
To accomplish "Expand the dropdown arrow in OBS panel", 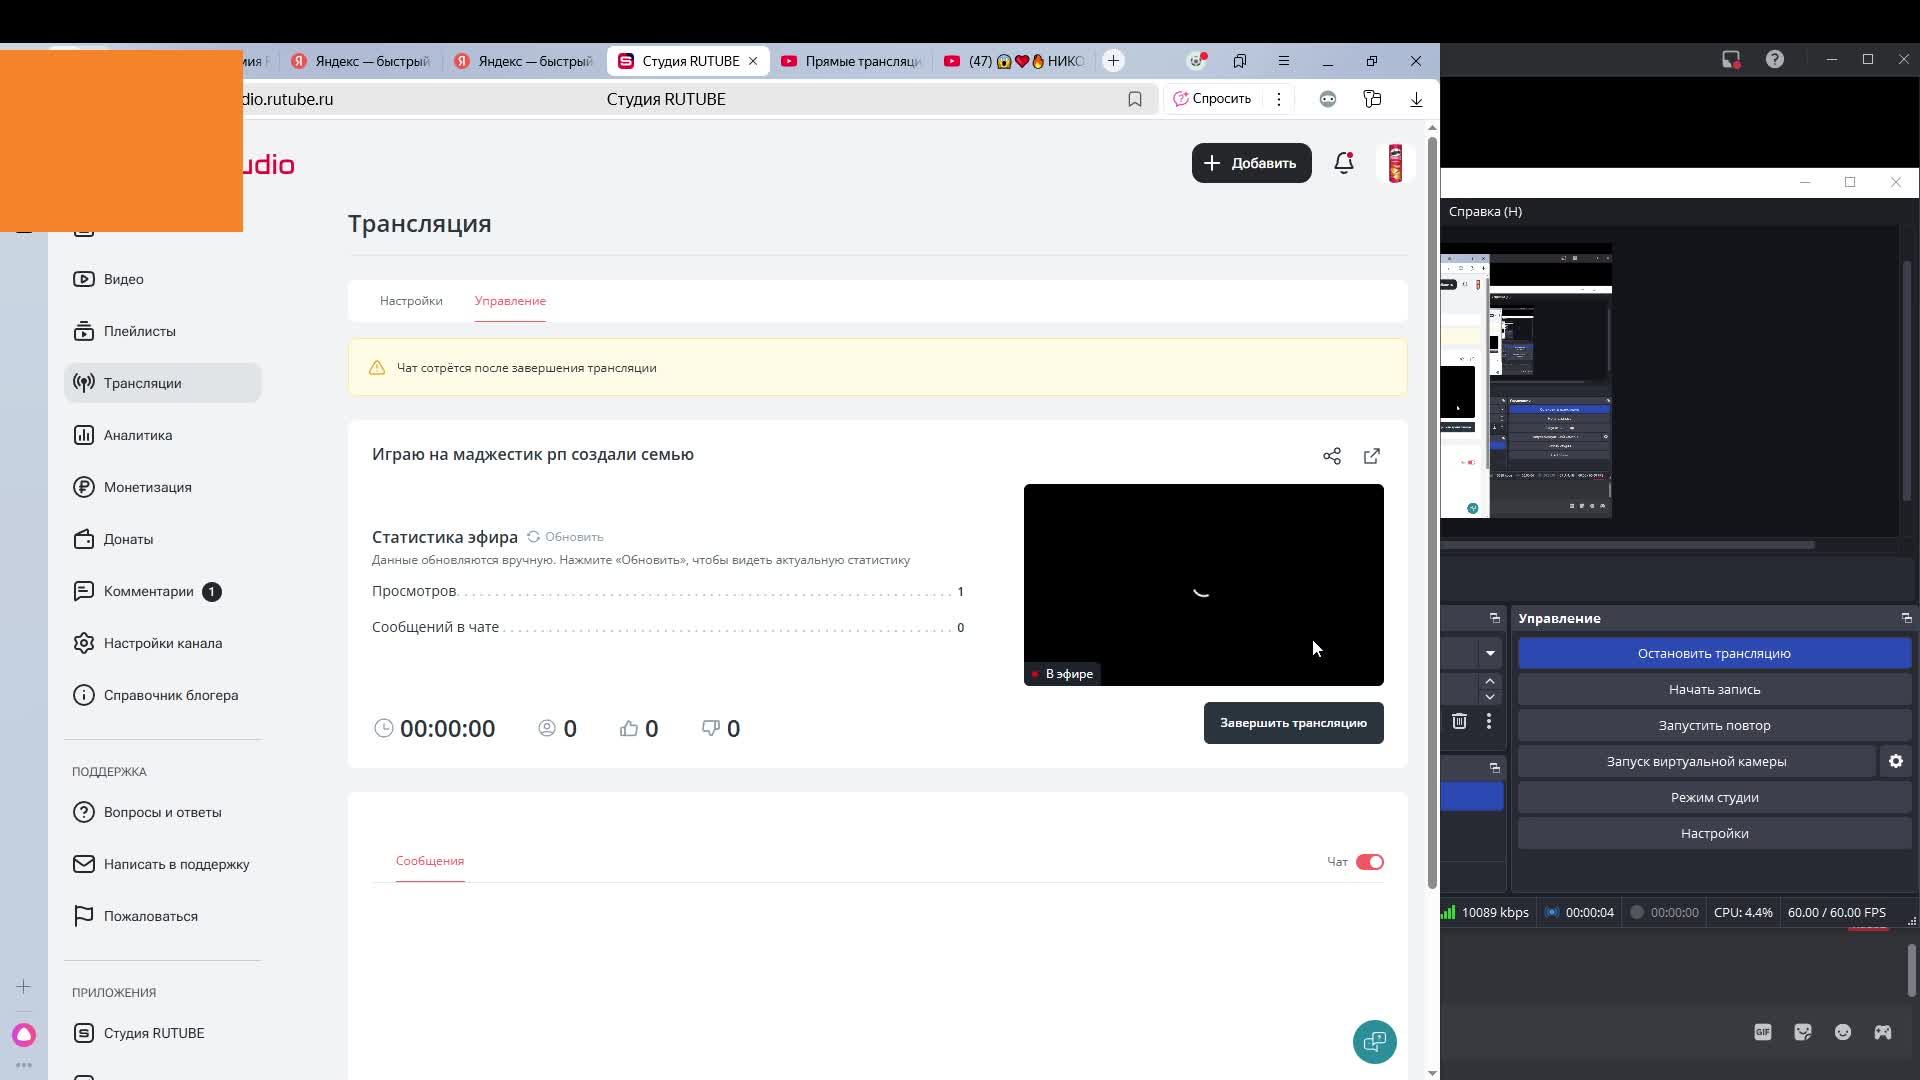I will coord(1490,653).
